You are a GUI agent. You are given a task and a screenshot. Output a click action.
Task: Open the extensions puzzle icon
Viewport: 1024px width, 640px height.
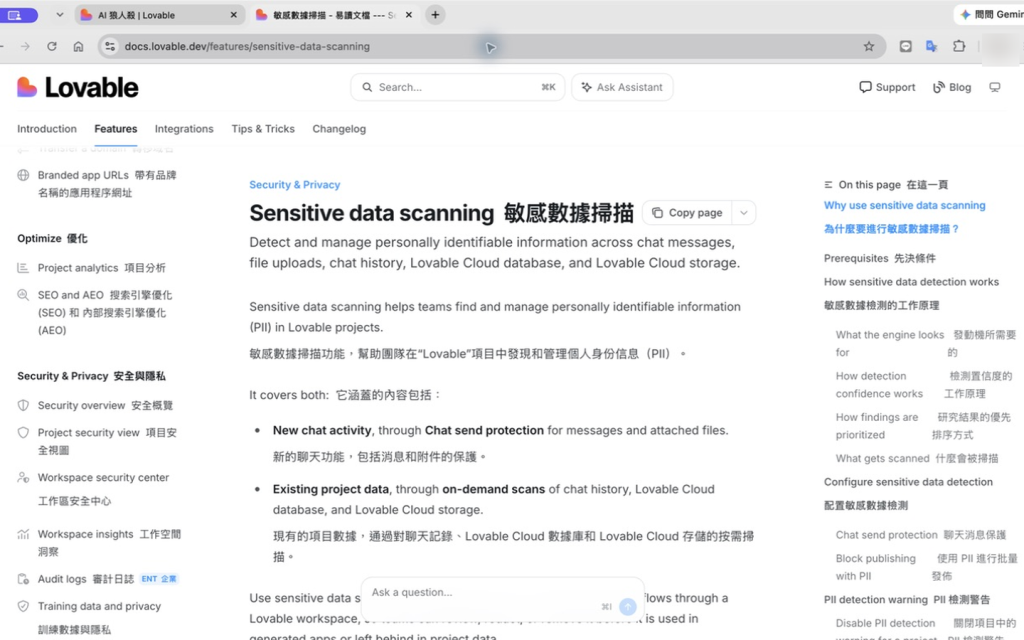[959, 46]
